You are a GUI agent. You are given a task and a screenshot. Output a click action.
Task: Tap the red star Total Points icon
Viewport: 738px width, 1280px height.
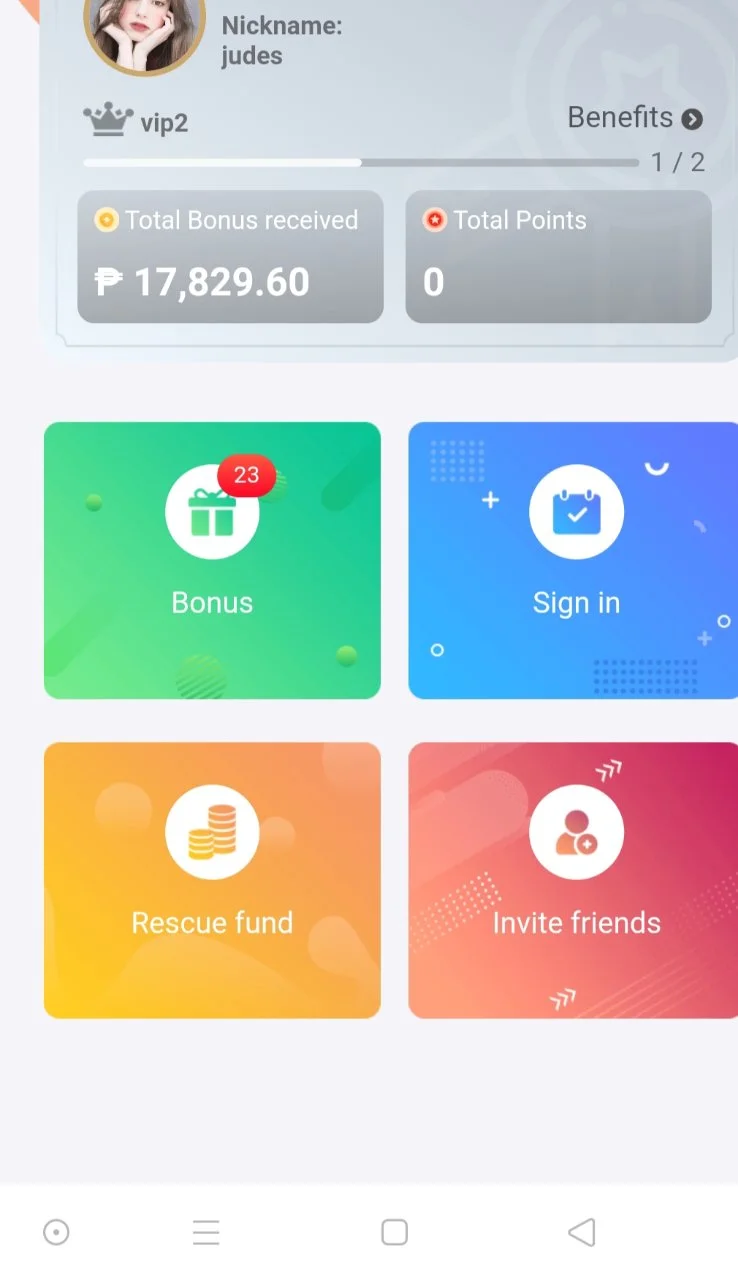(x=434, y=220)
